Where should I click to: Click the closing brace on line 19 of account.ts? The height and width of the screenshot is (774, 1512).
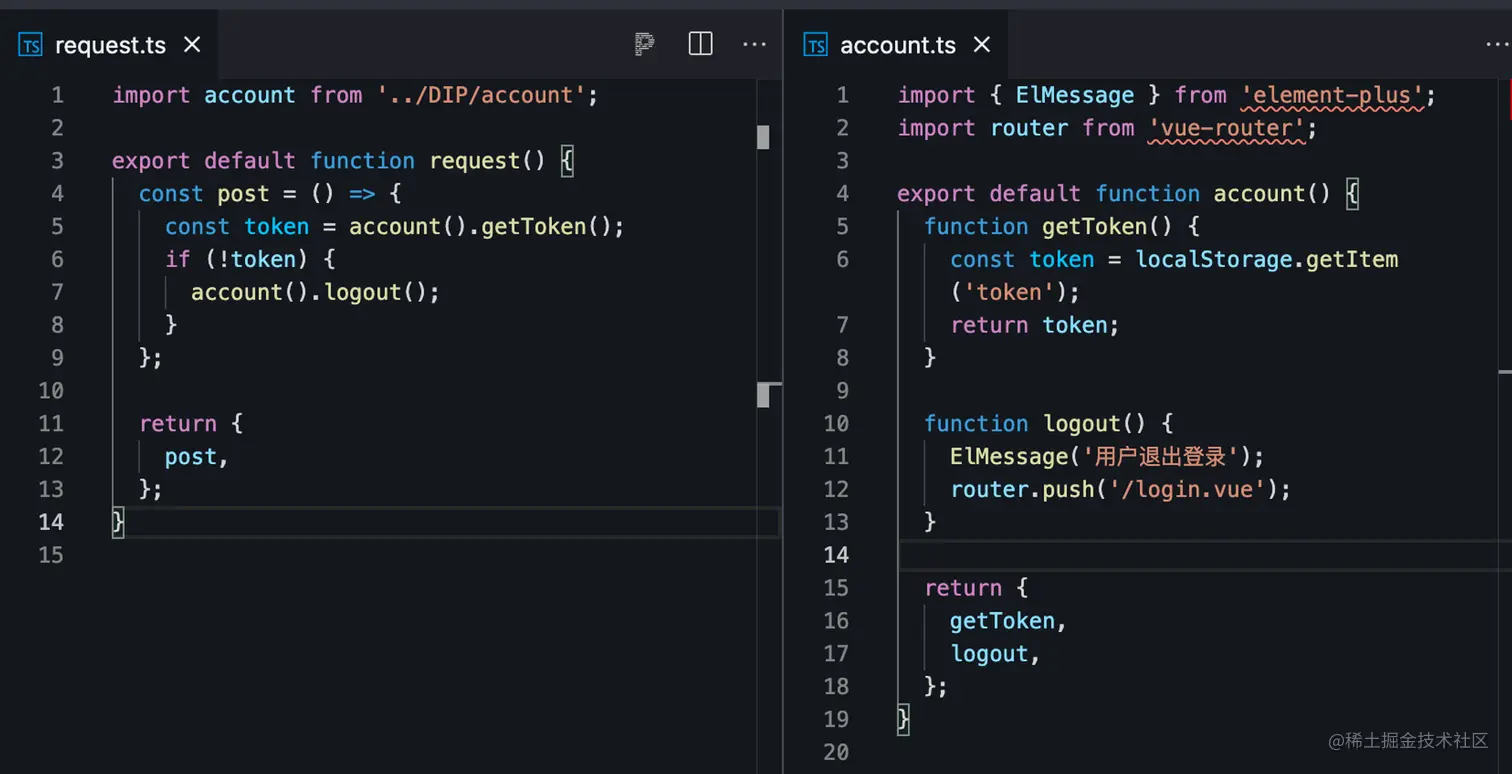tap(904, 720)
